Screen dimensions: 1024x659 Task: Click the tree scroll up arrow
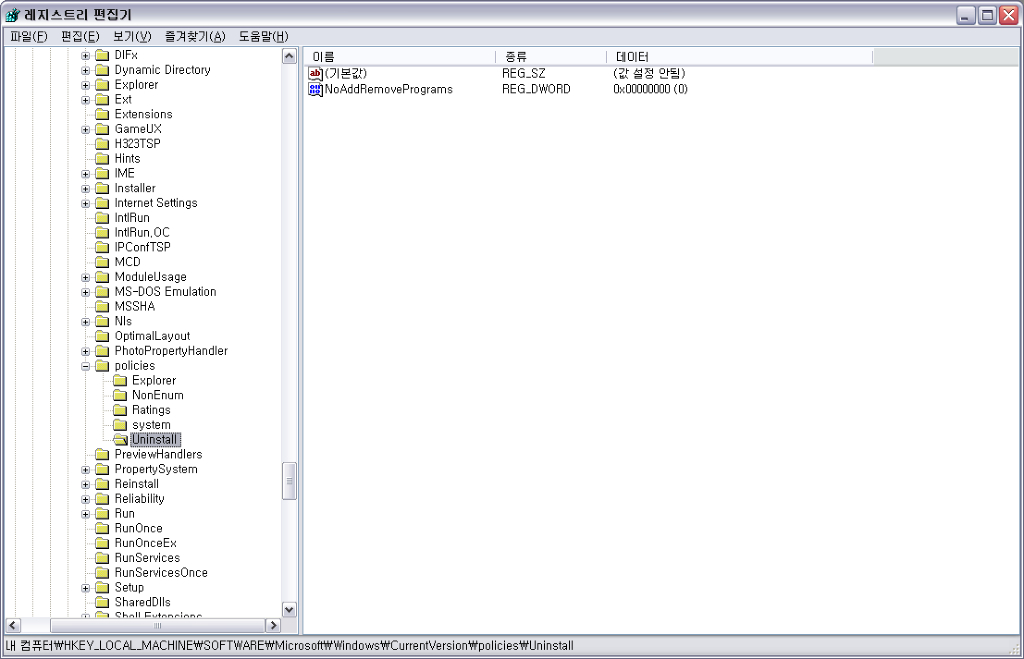tap(289, 56)
